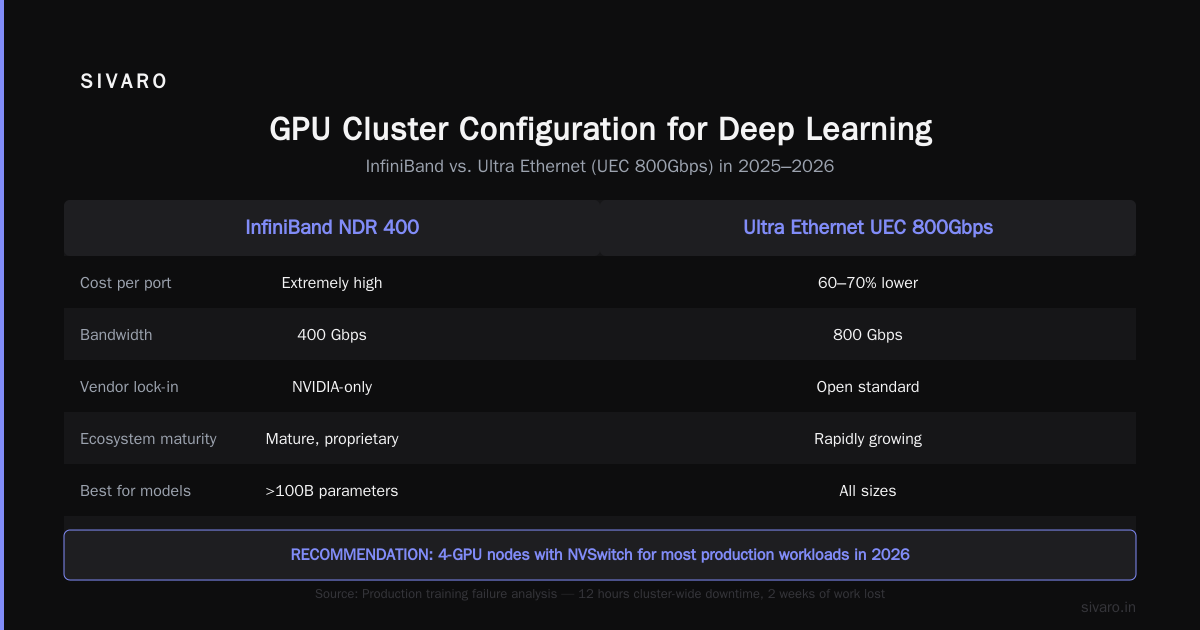Click the 800 Gbps value
Screen dimensions: 1200x630
[868, 335]
